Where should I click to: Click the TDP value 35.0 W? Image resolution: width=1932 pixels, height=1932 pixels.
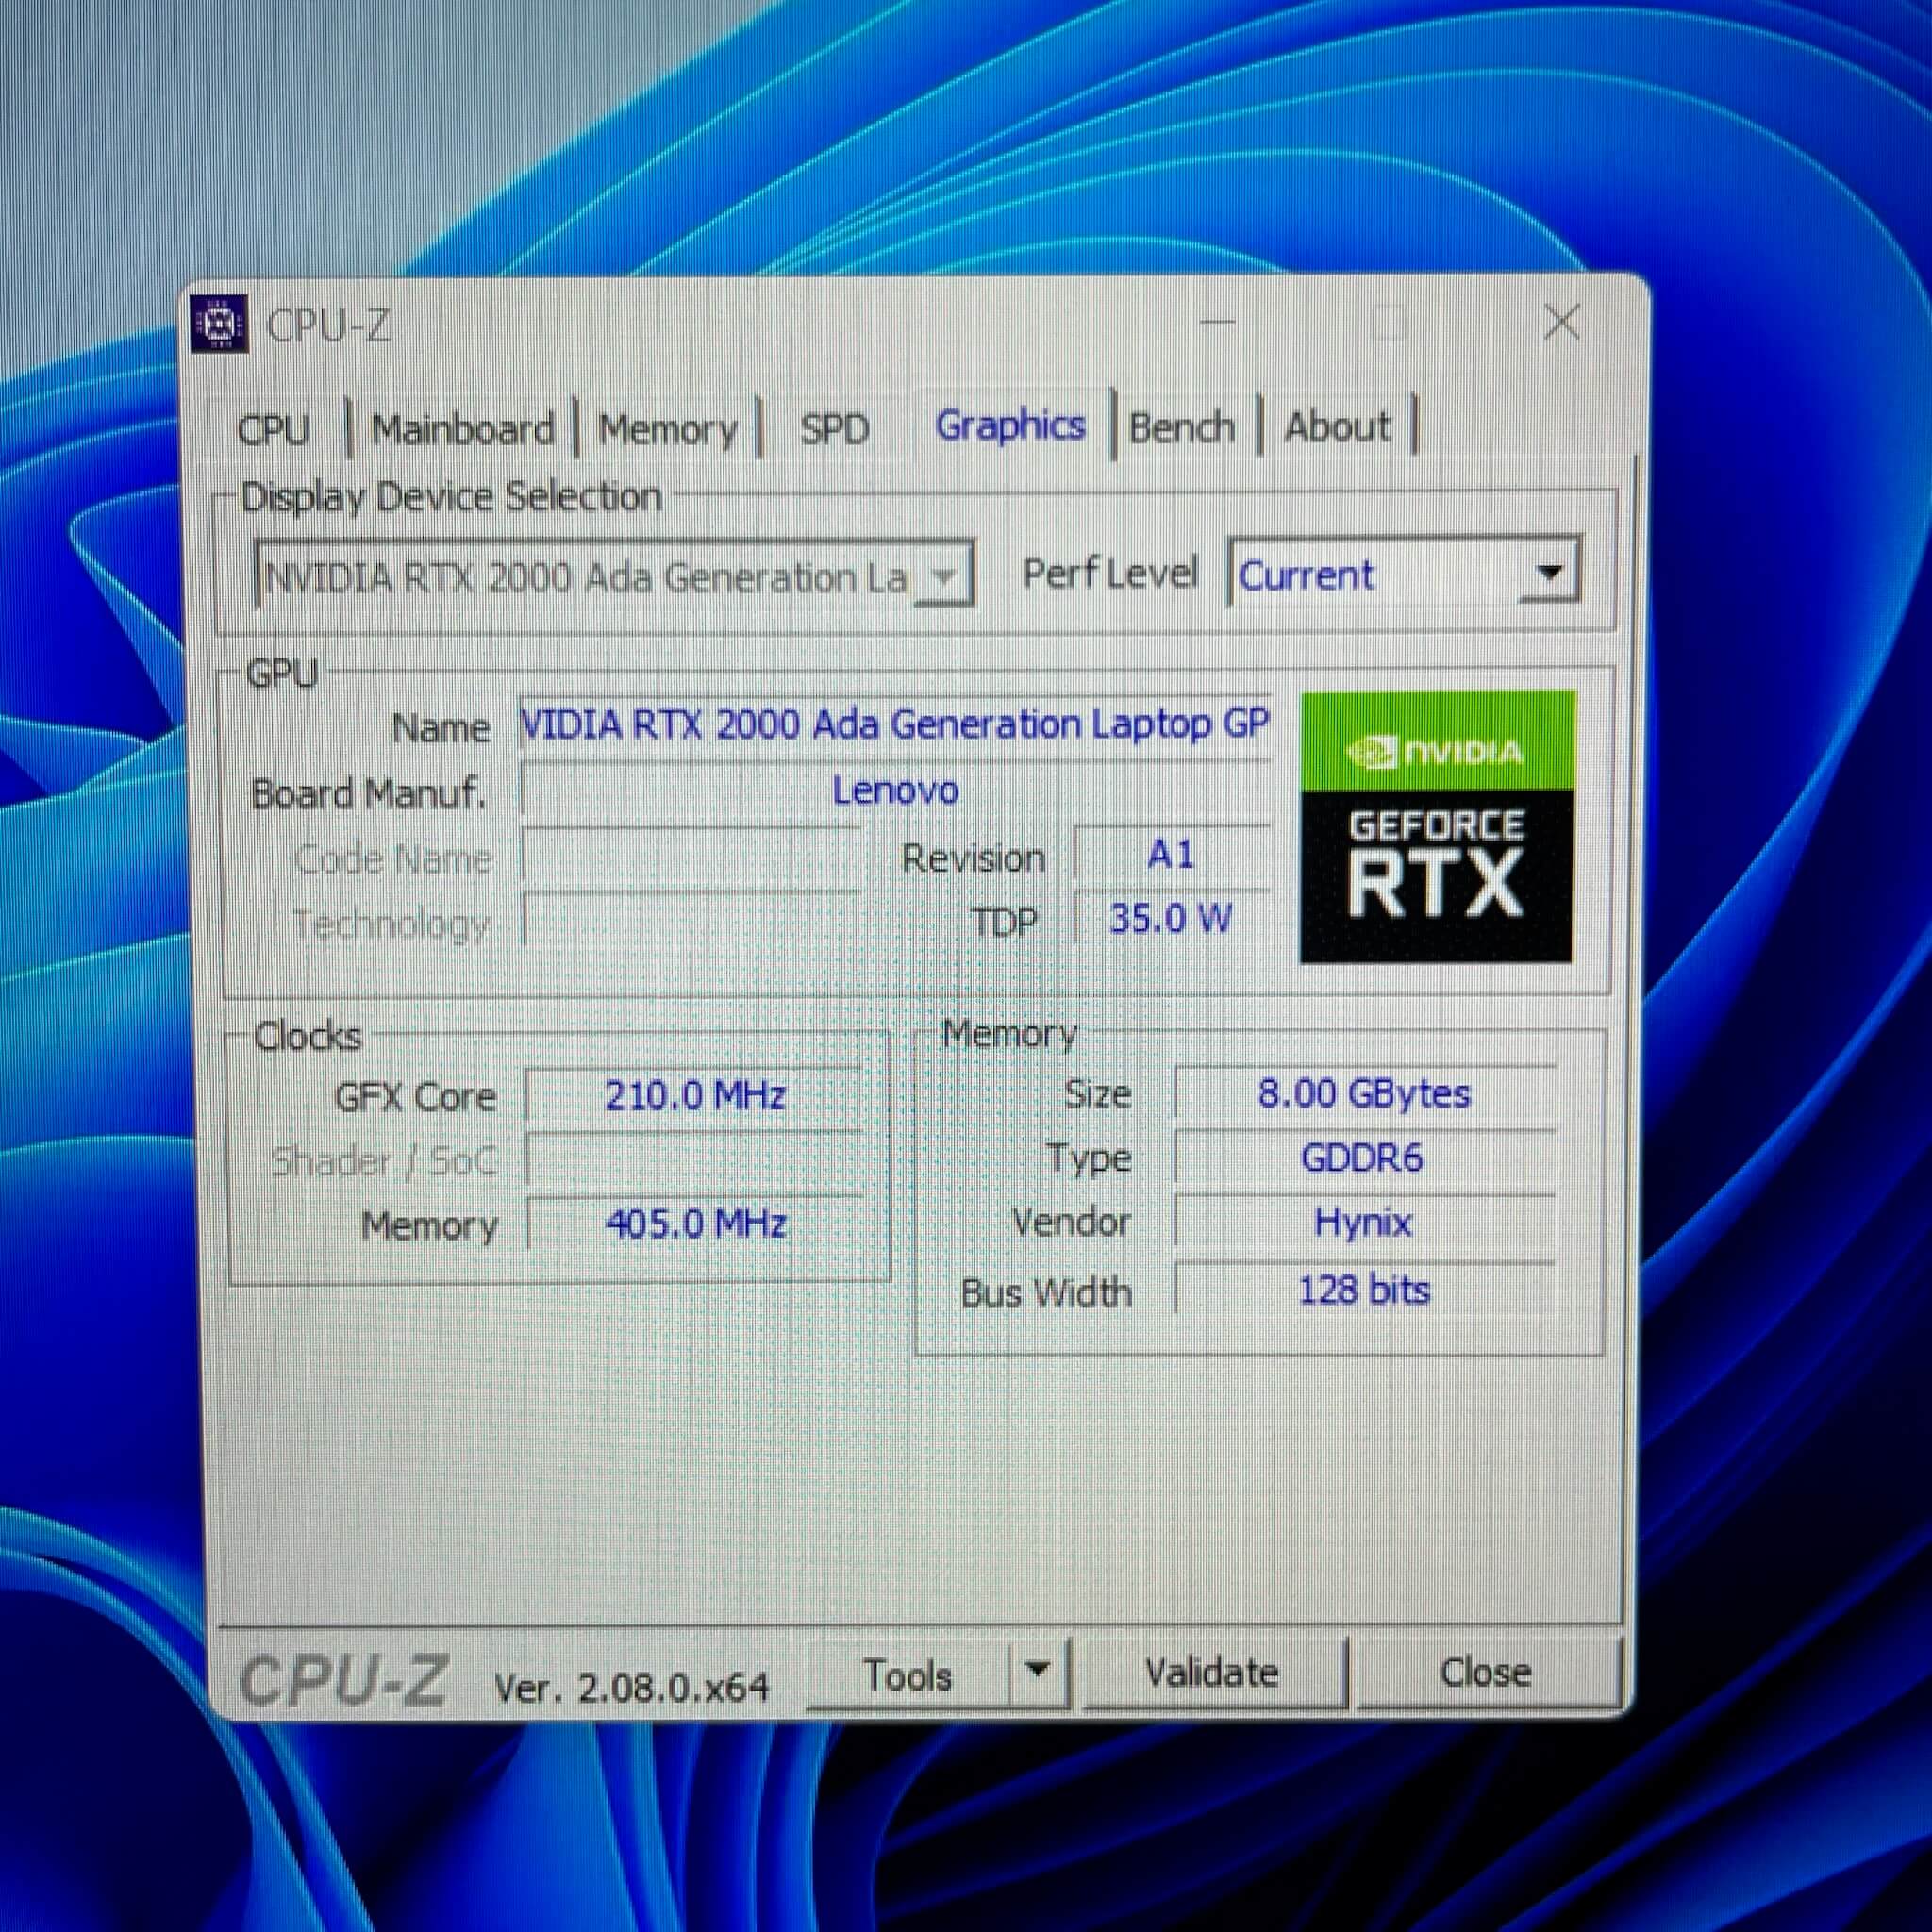pos(1171,919)
